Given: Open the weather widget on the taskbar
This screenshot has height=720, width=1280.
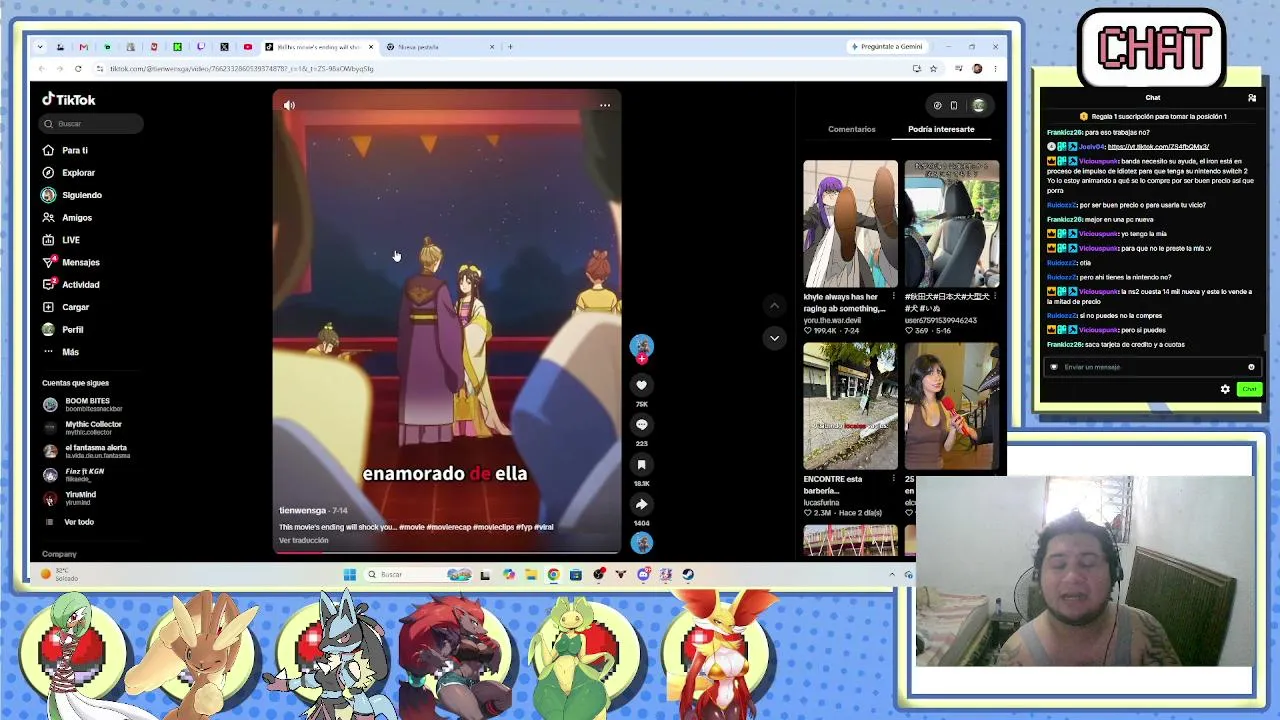Looking at the screenshot, I should pos(60,575).
